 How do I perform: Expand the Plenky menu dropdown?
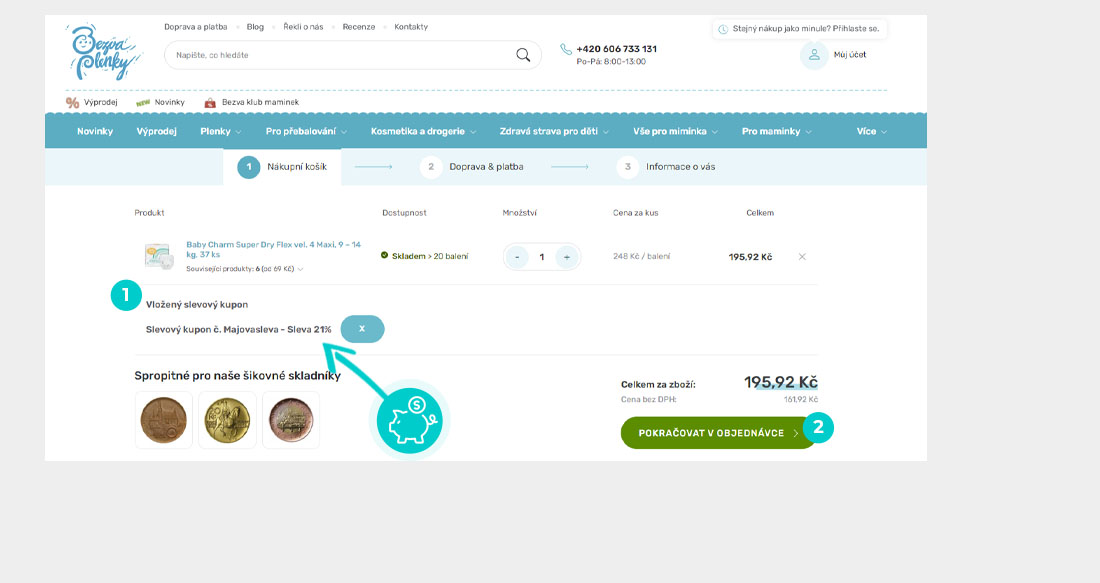point(220,131)
